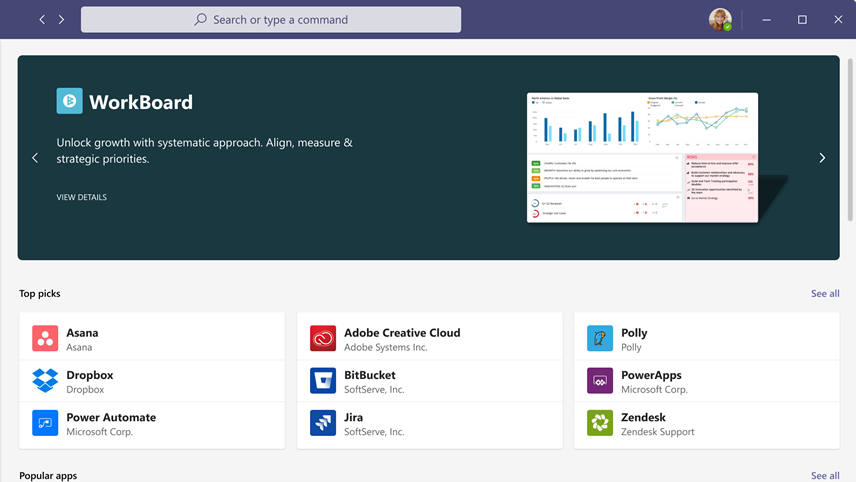Image resolution: width=856 pixels, height=482 pixels.
Task: Select the Dropbox app title
Action: 90,375
